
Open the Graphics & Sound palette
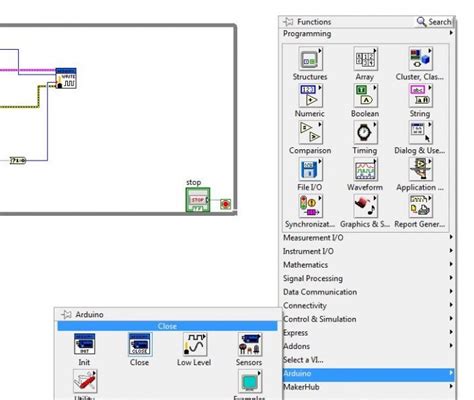coord(365,206)
